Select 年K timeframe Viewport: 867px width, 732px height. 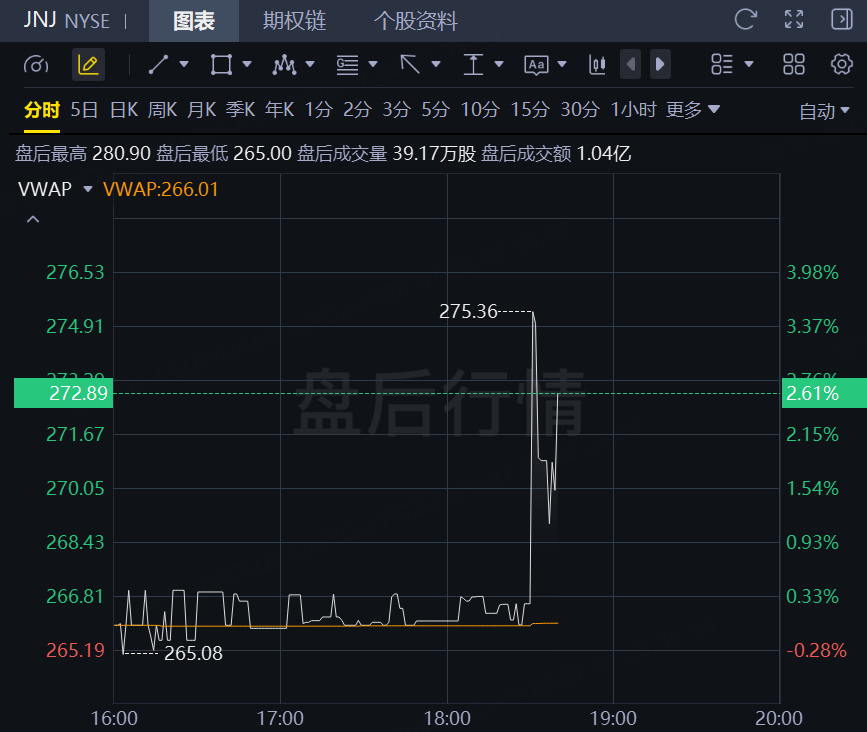pos(279,110)
